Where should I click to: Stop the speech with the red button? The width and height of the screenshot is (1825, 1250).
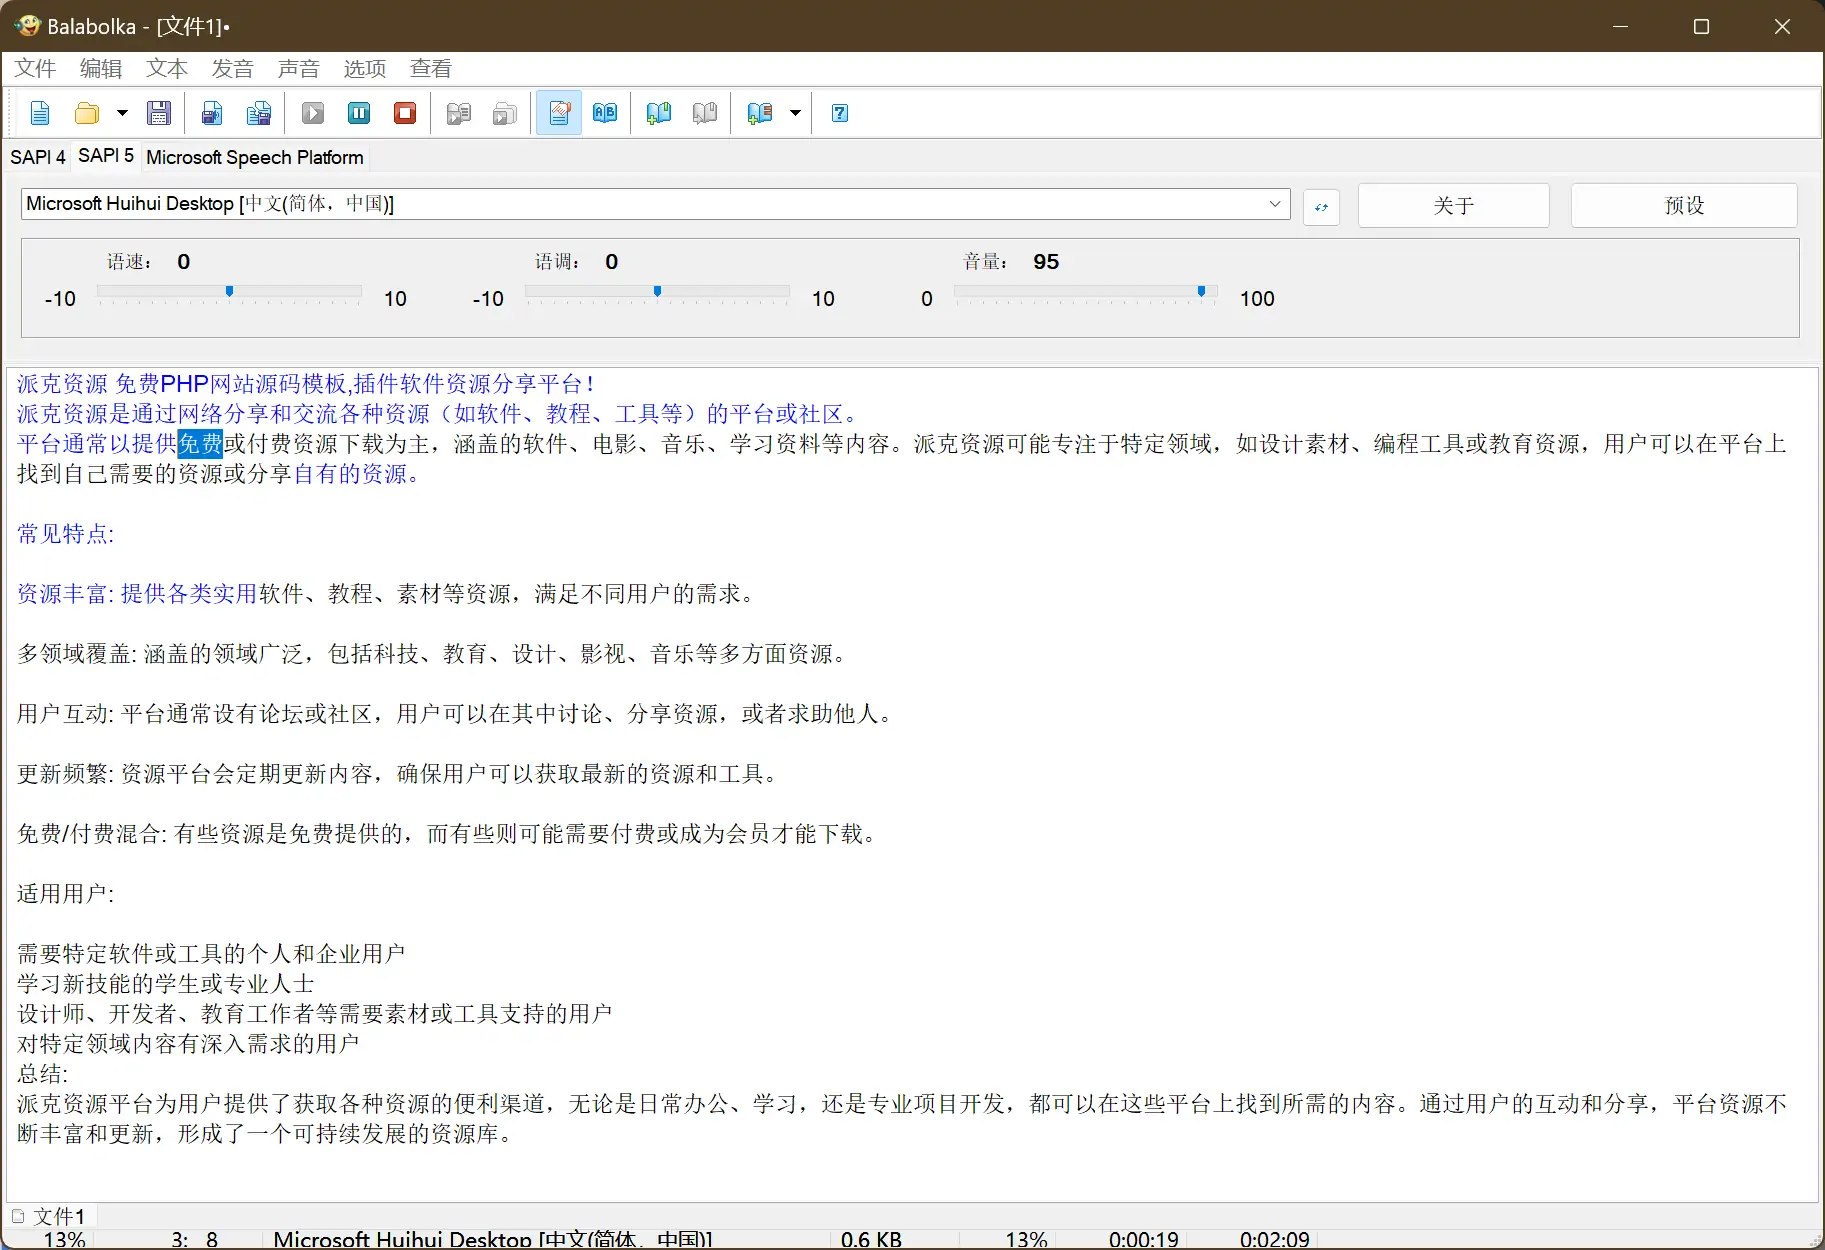click(405, 113)
